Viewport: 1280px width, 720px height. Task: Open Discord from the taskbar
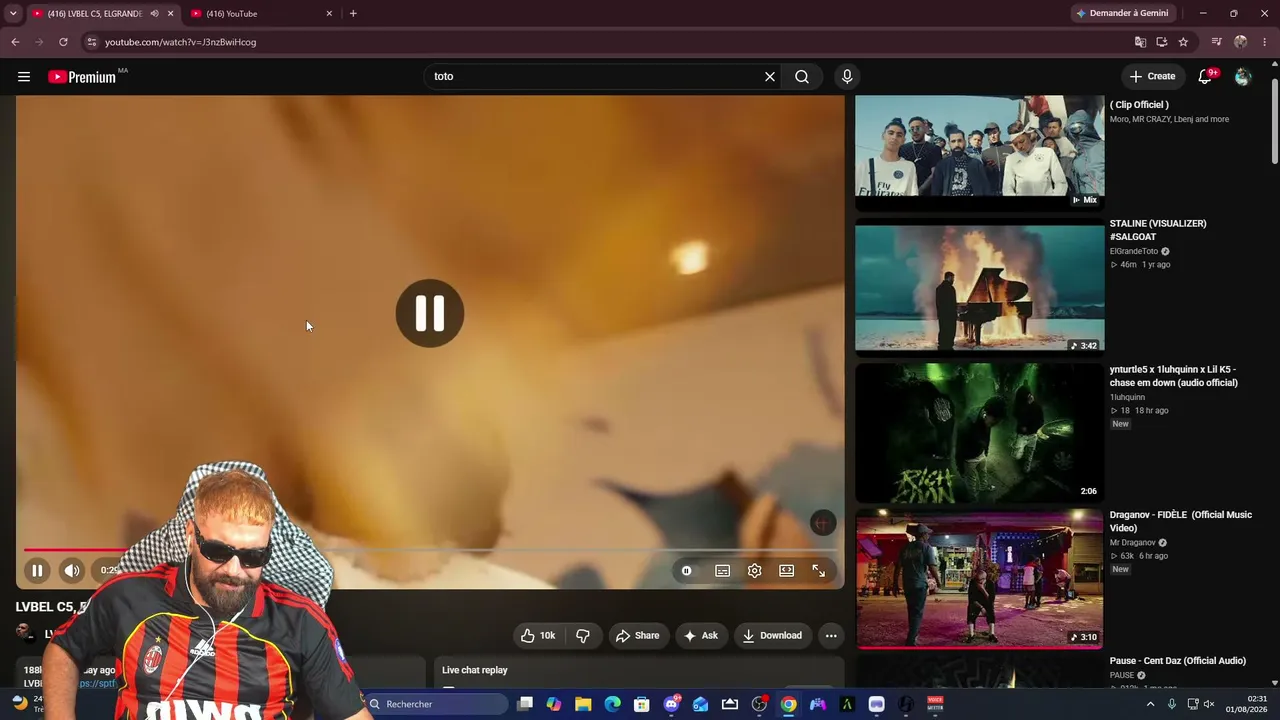point(672,704)
